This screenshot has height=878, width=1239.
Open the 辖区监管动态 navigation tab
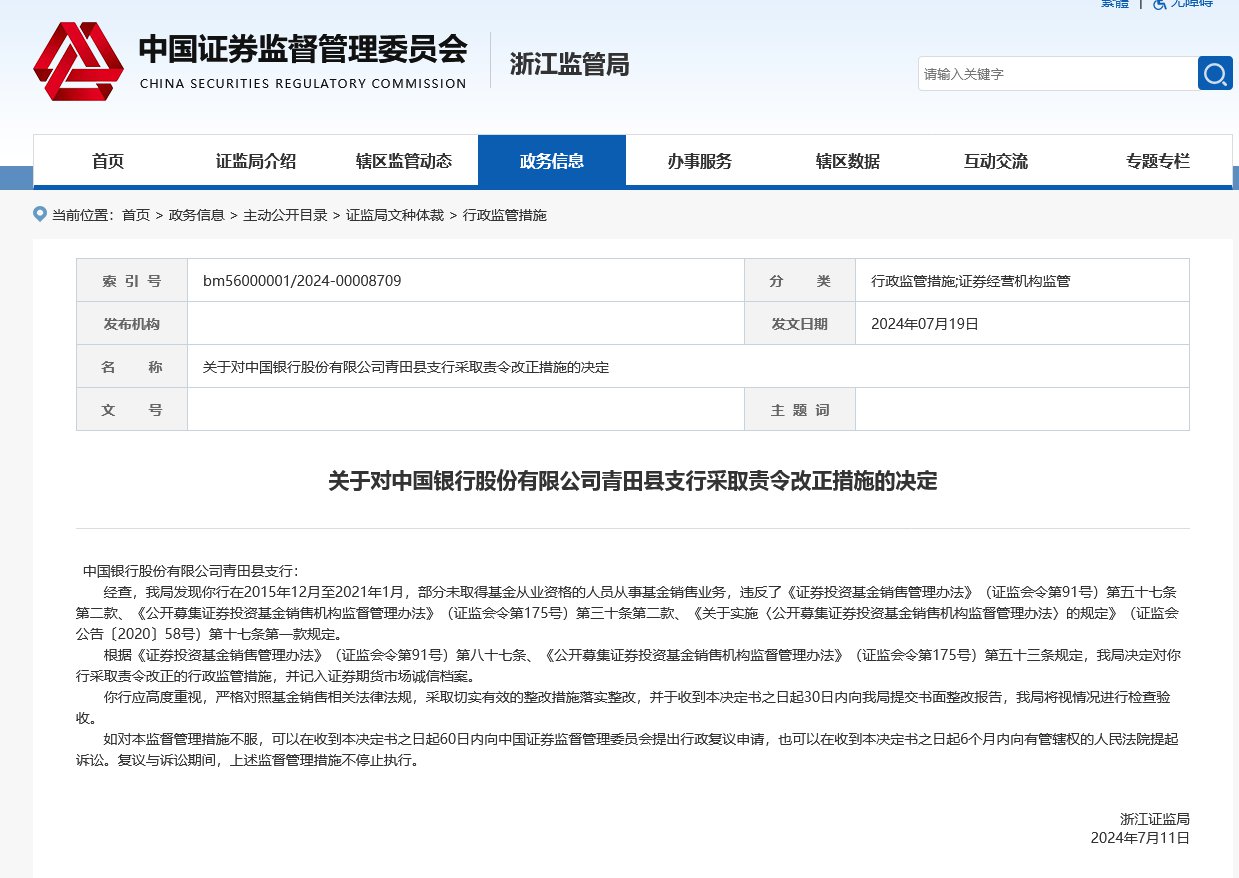pyautogui.click(x=404, y=161)
